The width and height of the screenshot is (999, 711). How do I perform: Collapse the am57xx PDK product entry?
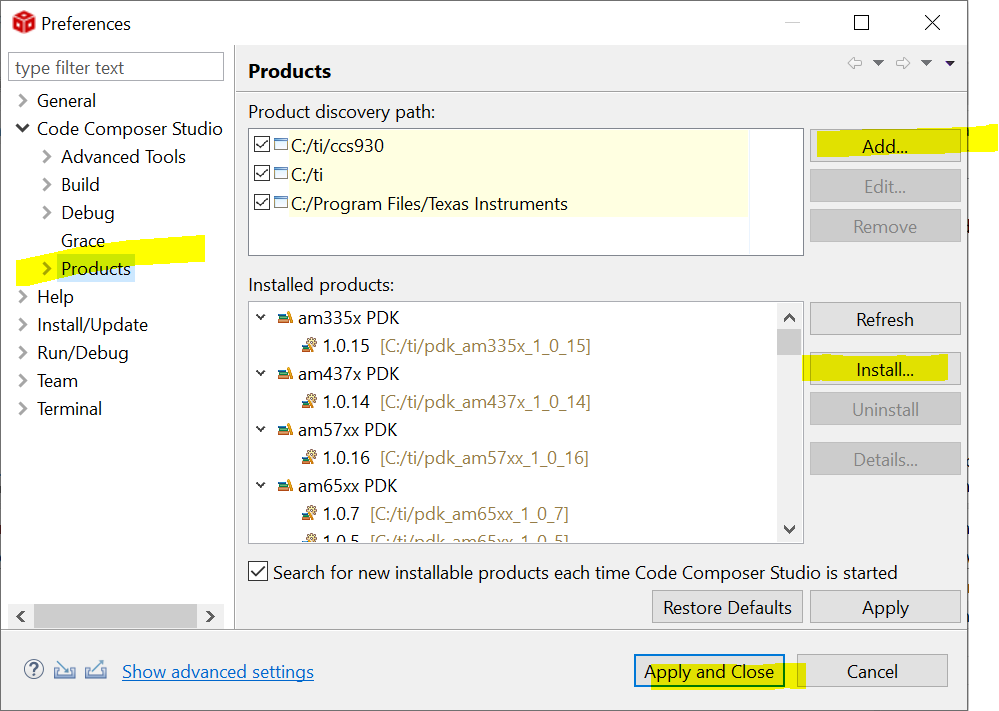coord(261,430)
